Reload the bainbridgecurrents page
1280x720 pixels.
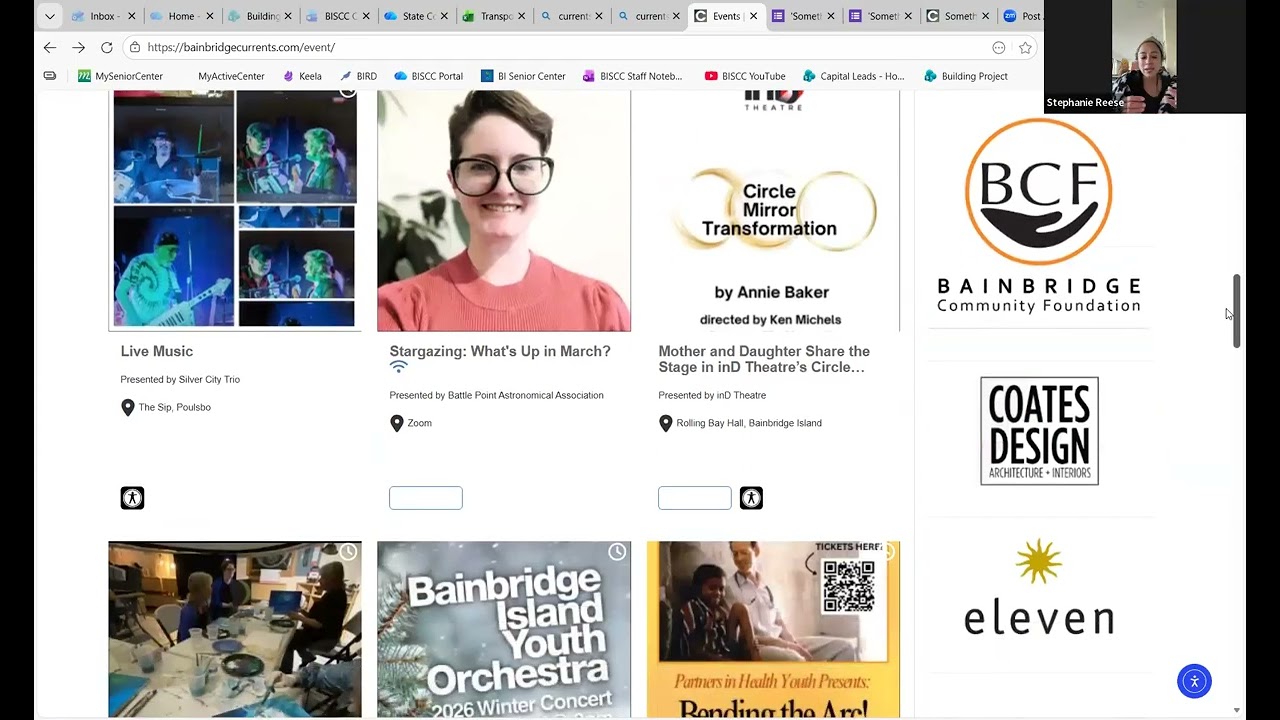[107, 47]
